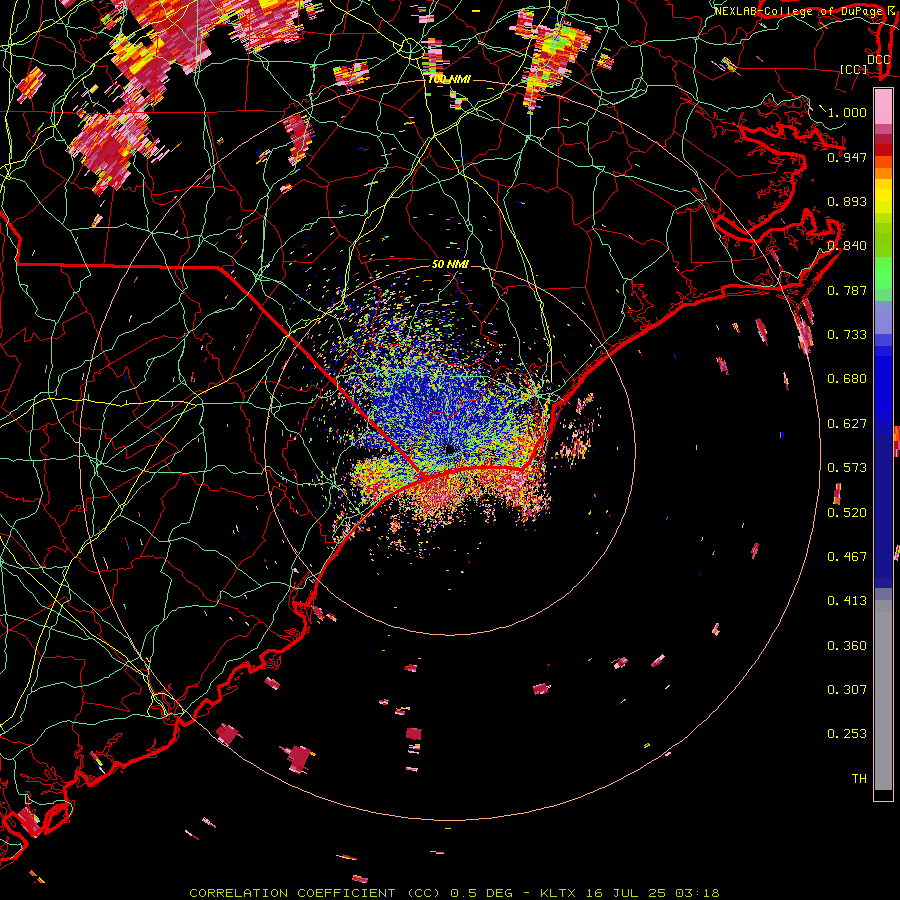Click the 0.840 legend value
Viewport: 900px width, 900px height.
tap(847, 246)
